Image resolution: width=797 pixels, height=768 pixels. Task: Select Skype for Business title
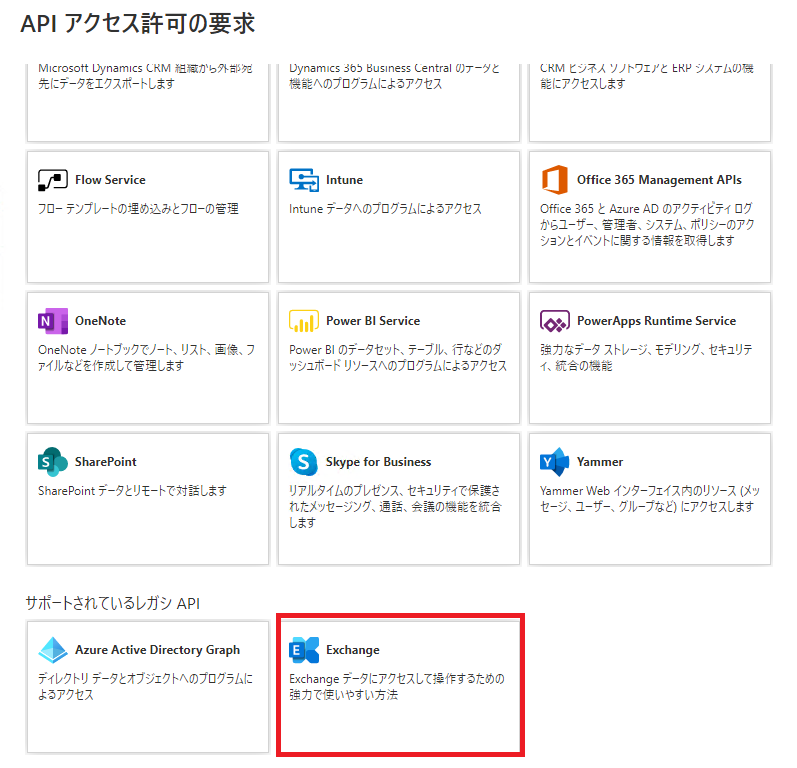point(379,462)
